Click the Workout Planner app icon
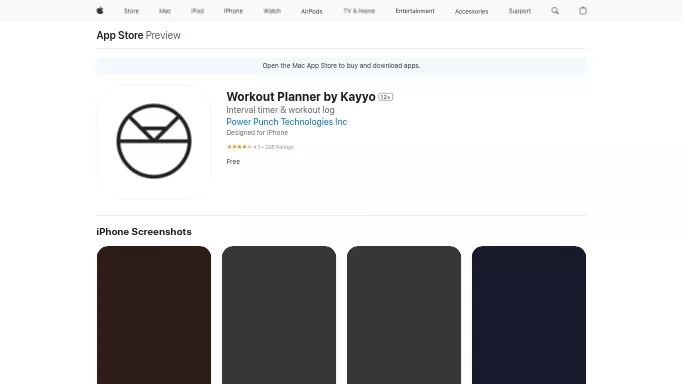 click(154, 141)
